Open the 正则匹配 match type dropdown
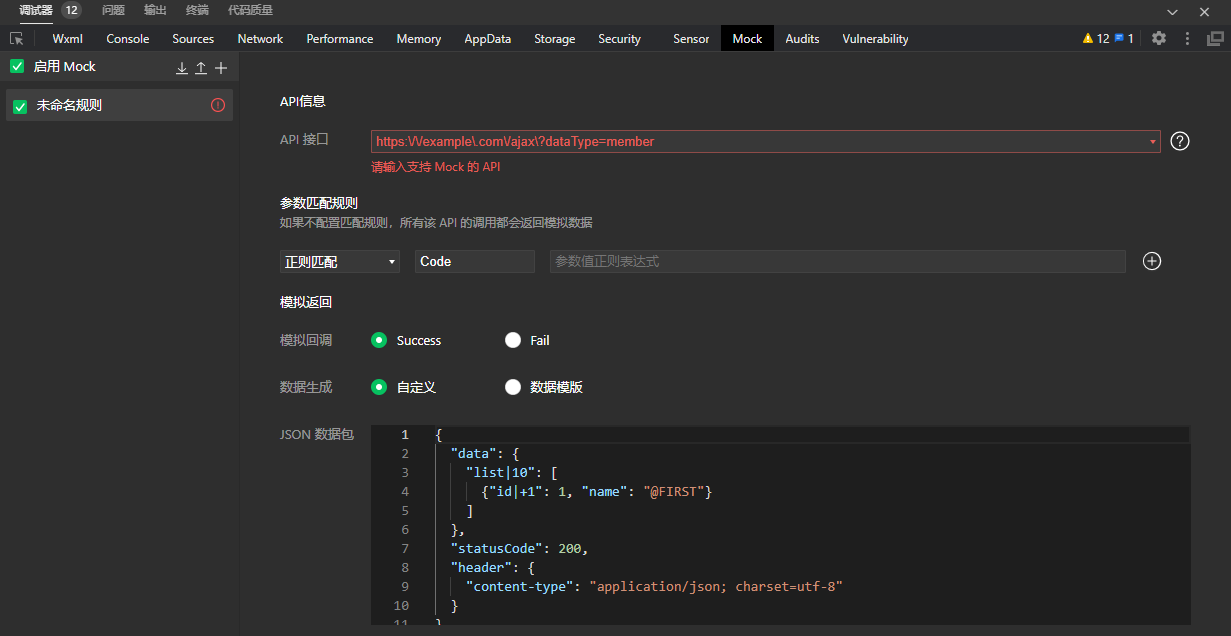1231x636 pixels. click(340, 261)
